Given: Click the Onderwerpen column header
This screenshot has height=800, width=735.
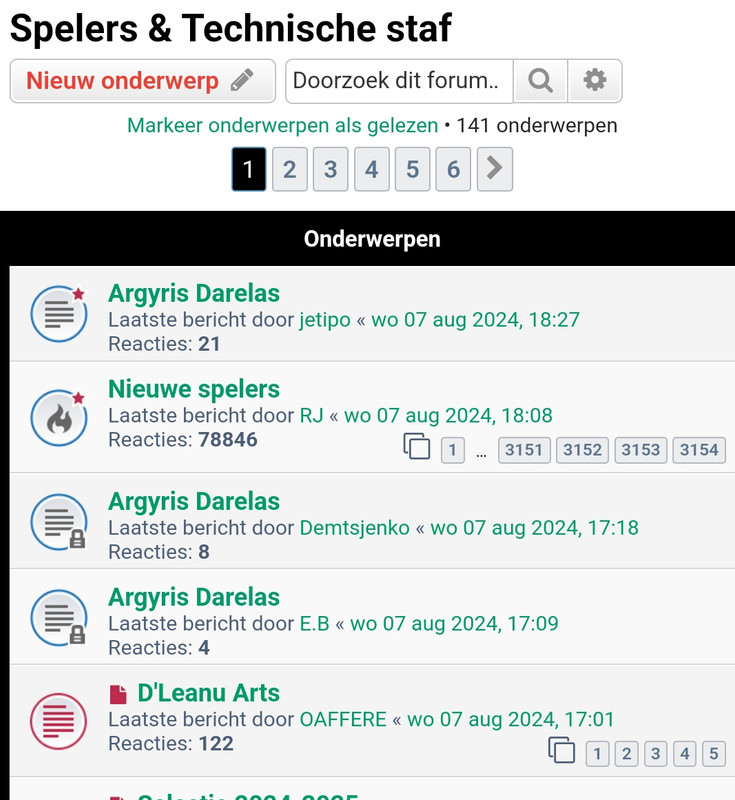Looking at the screenshot, I should click(x=372, y=239).
